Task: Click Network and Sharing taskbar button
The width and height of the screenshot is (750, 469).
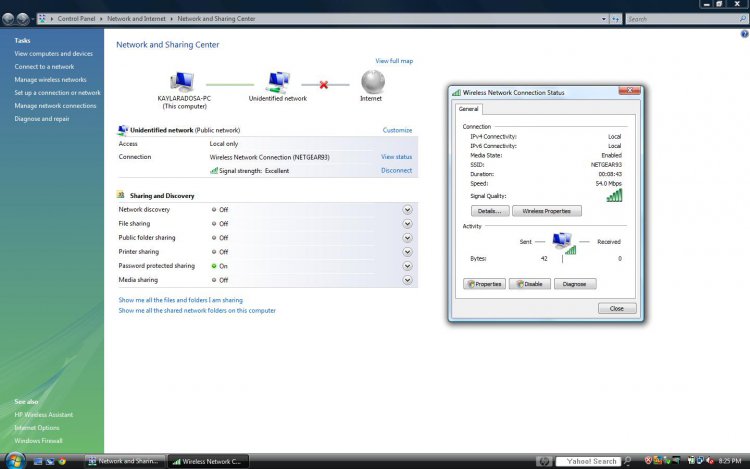Action: (x=125, y=461)
